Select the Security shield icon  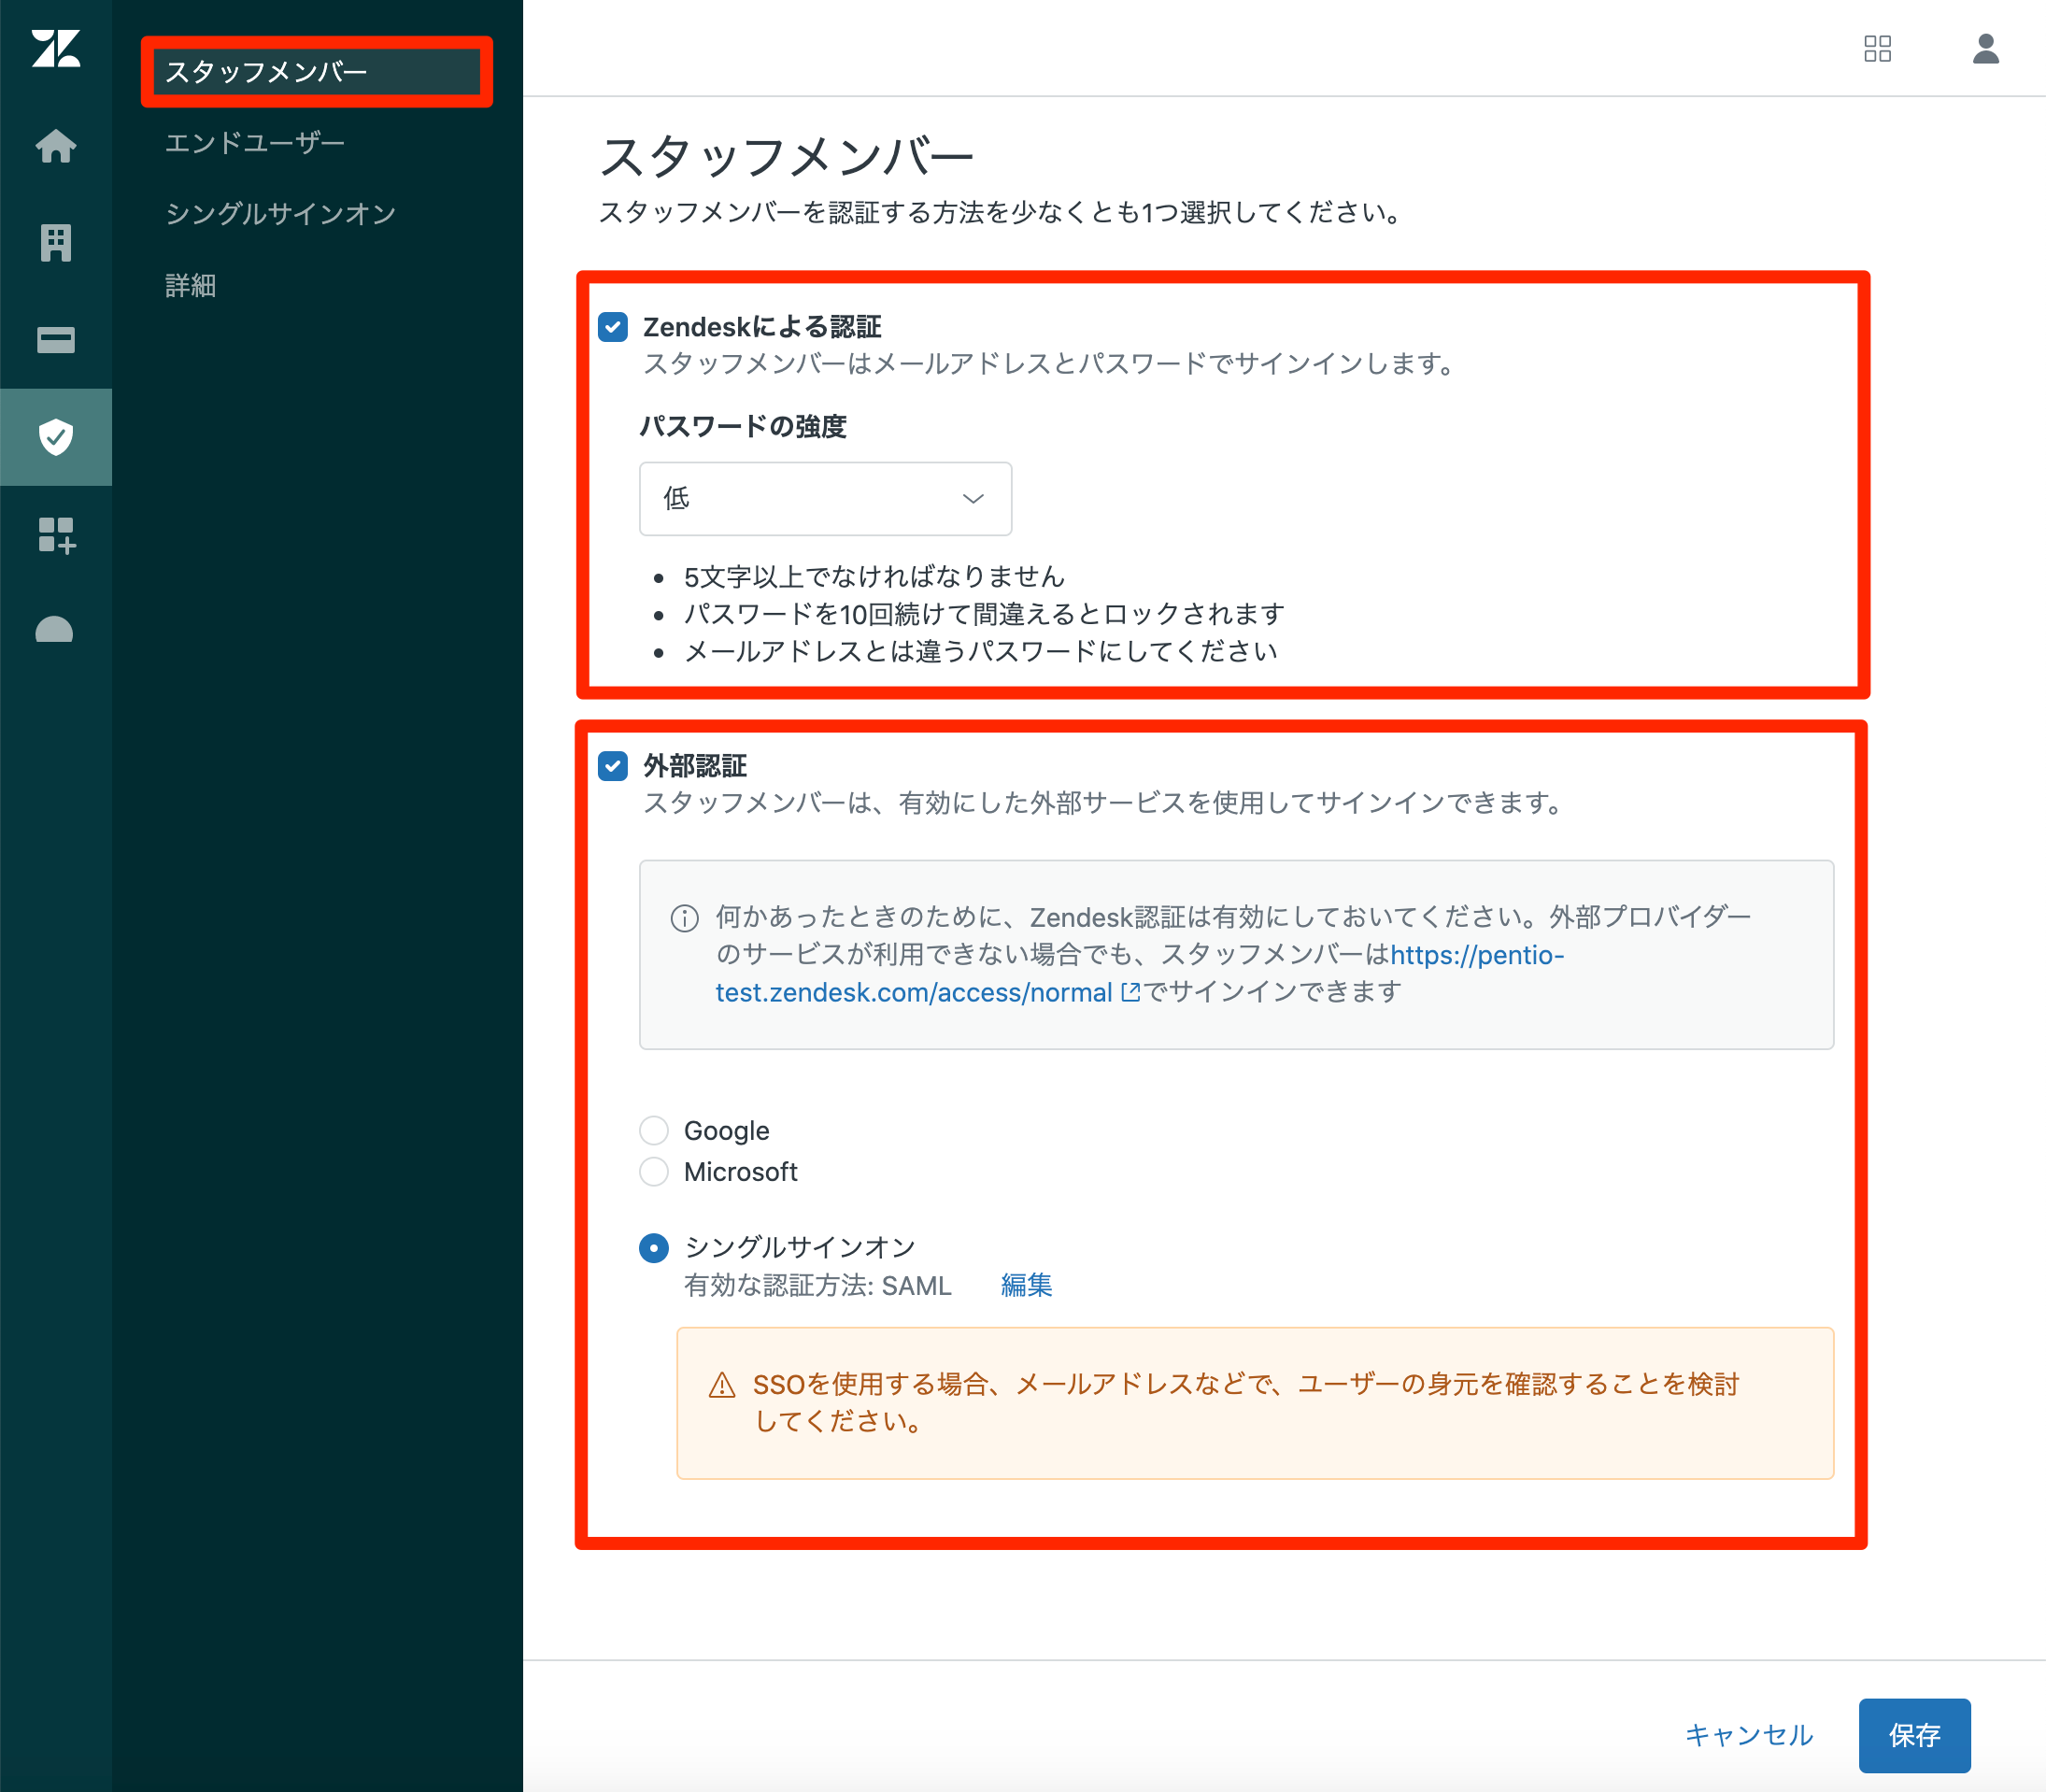pos(56,437)
